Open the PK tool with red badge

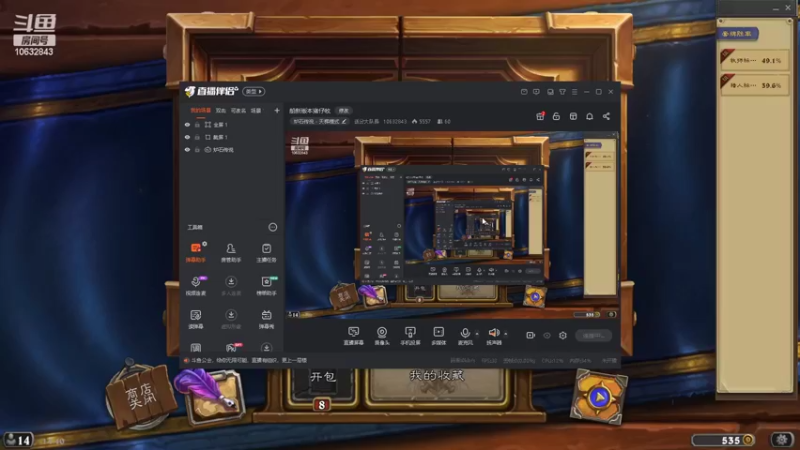coord(232,348)
